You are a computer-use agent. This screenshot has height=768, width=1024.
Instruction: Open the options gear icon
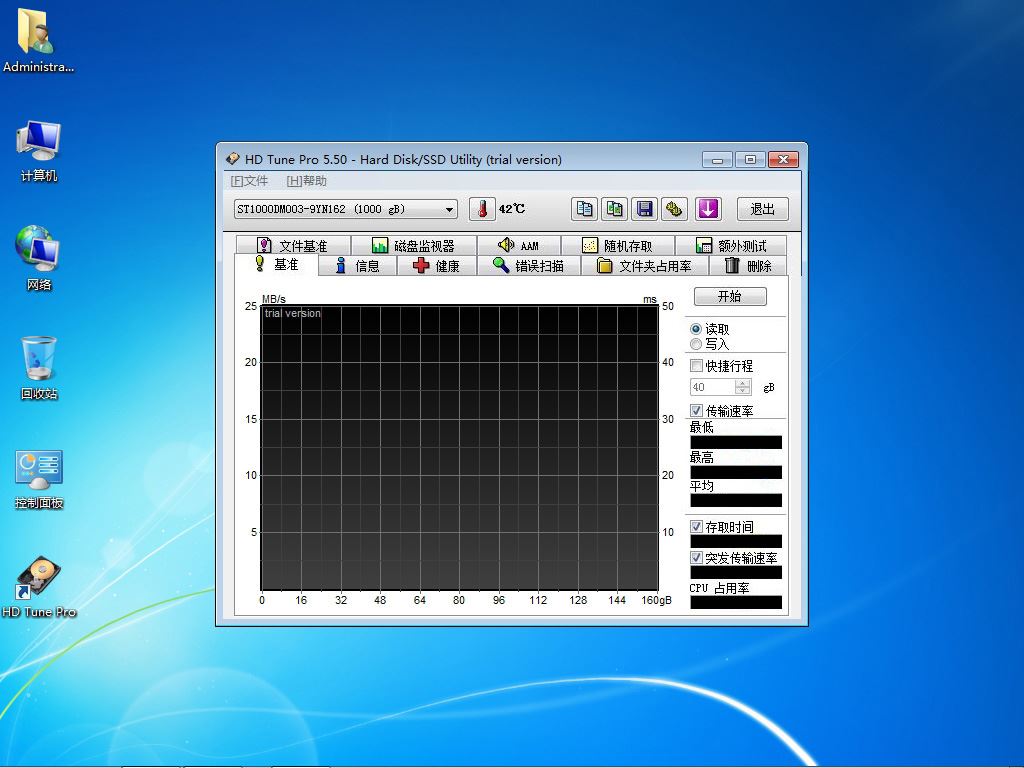tap(675, 209)
